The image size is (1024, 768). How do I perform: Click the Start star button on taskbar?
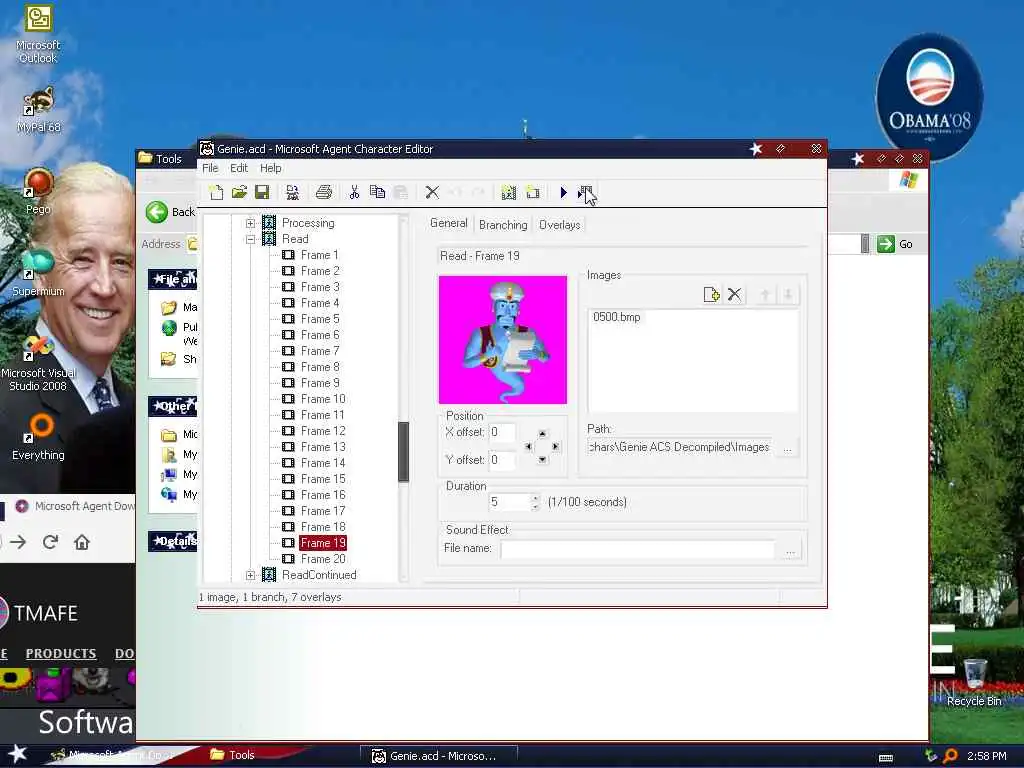18,754
